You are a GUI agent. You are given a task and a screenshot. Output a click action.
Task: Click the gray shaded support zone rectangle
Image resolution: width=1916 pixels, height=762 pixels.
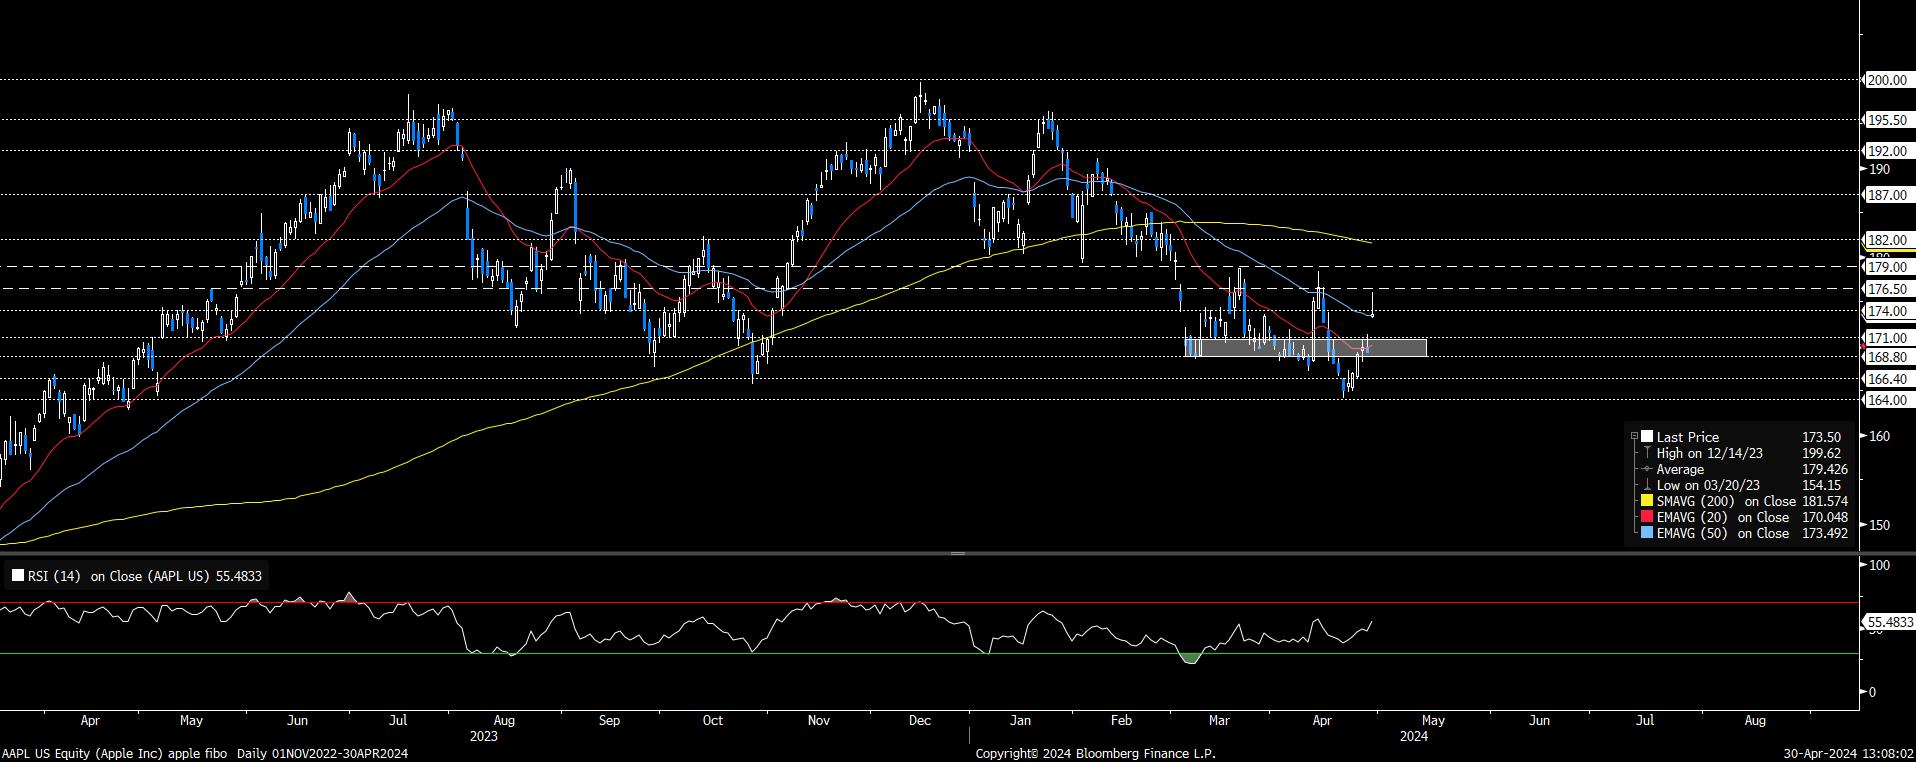click(1305, 348)
